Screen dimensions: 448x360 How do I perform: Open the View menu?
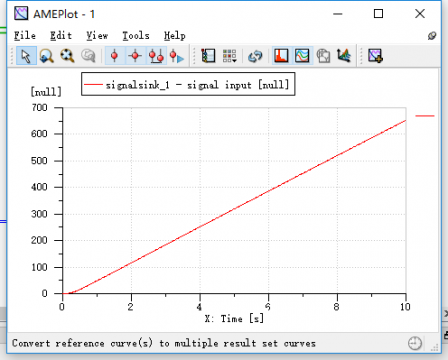[97, 35]
